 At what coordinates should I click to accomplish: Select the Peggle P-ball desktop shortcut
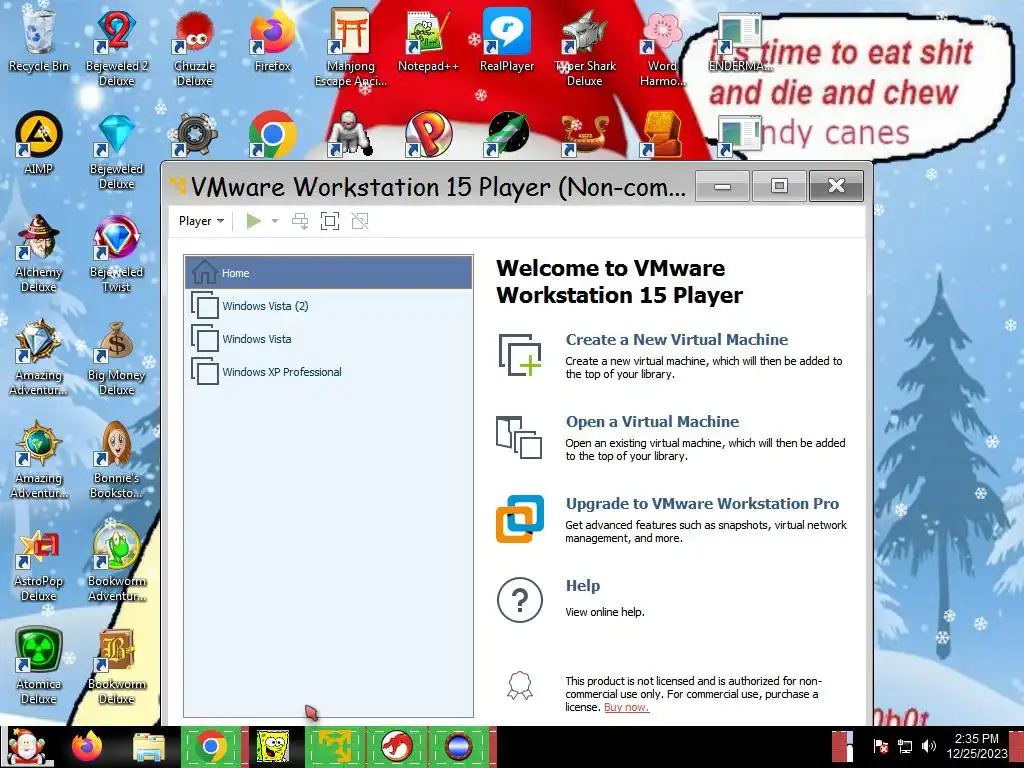pos(428,135)
